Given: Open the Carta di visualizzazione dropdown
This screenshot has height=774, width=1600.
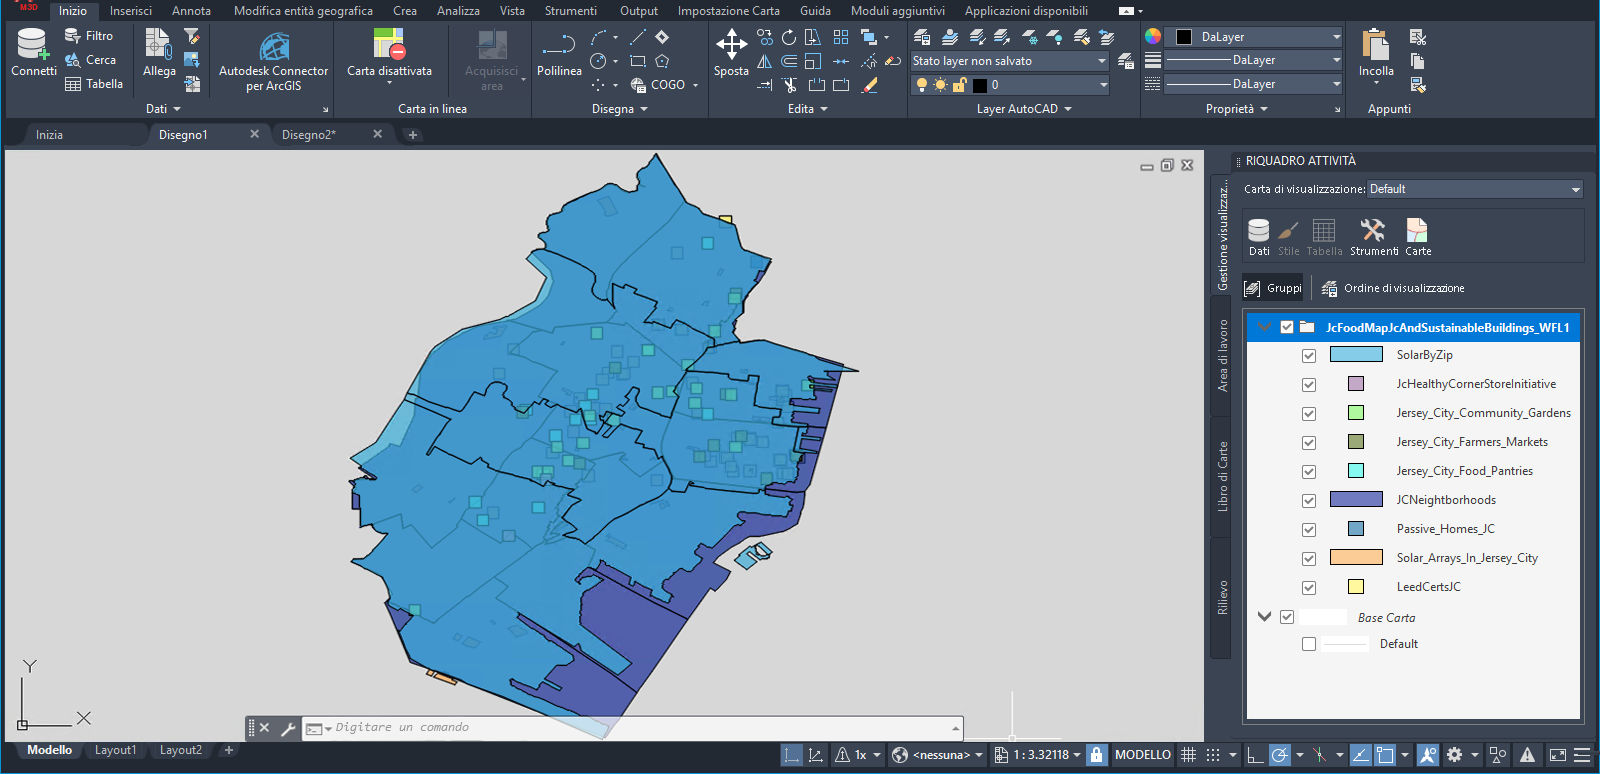Looking at the screenshot, I should pyautogui.click(x=1475, y=189).
